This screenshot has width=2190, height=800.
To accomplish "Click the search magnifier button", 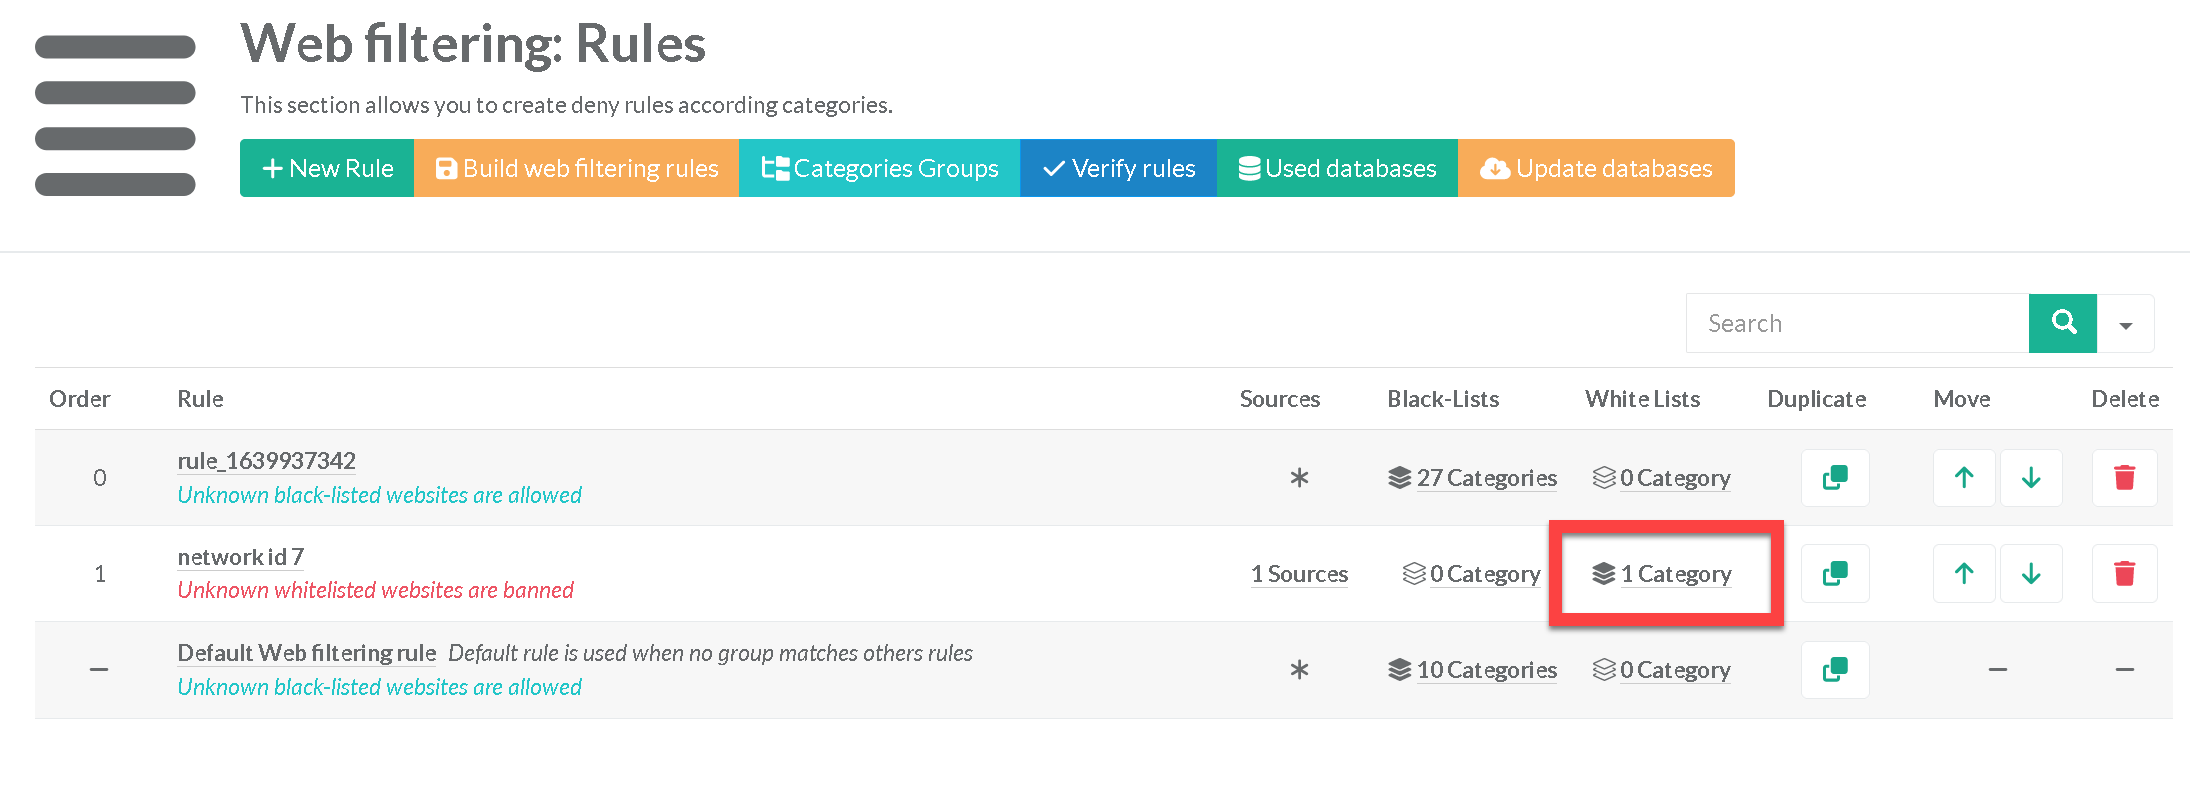I will (x=2062, y=323).
